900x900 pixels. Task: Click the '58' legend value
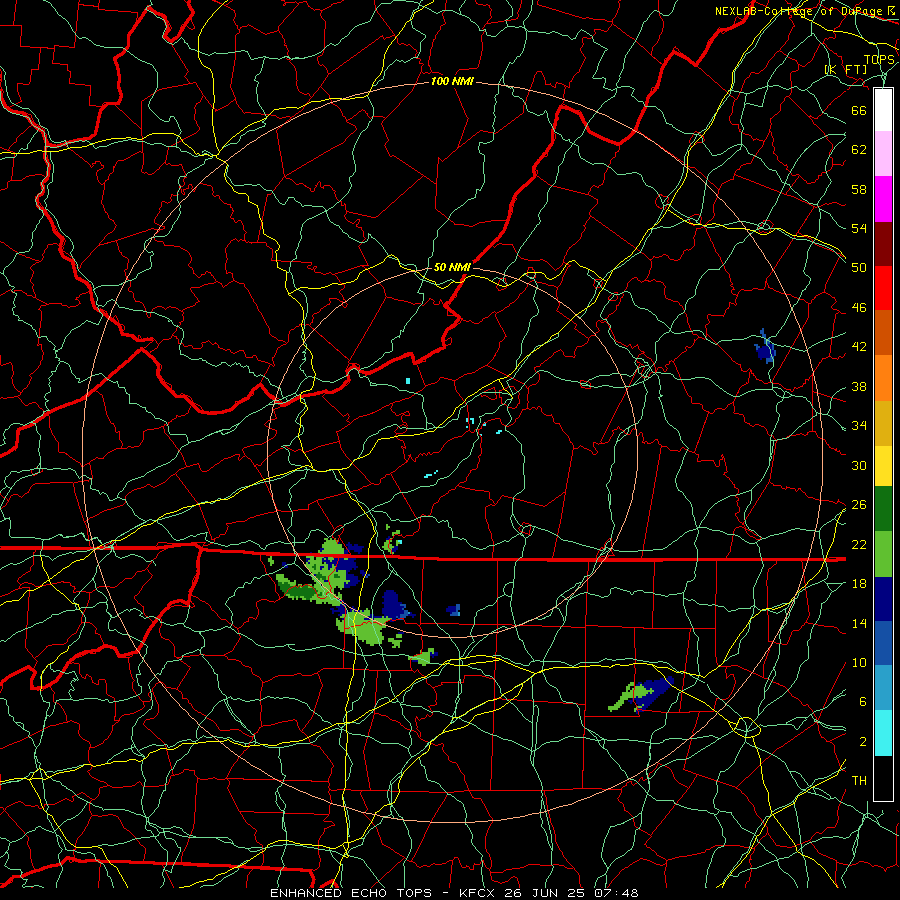point(859,189)
